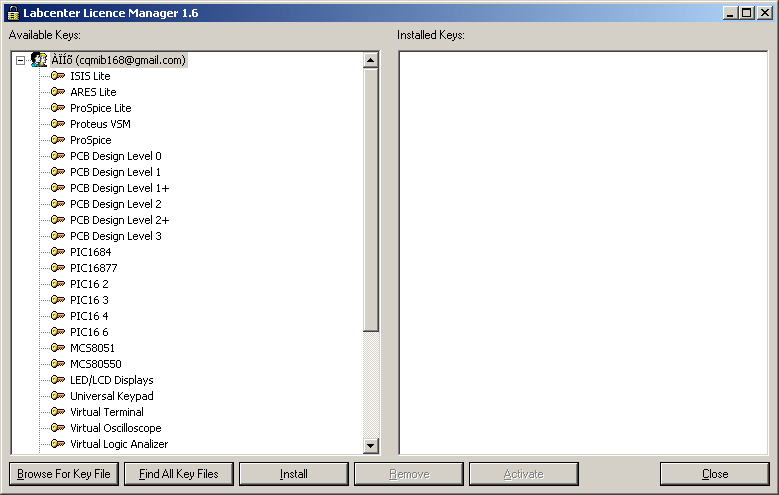Click key icon next to MCS8051

pyautogui.click(x=58, y=348)
